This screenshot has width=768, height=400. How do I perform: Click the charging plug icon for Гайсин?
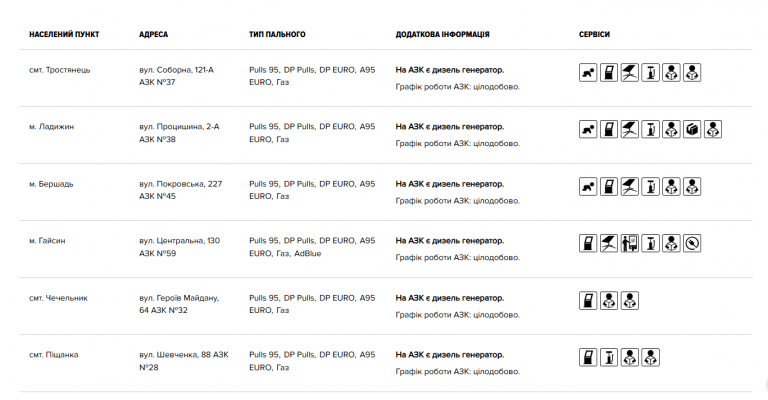click(692, 243)
